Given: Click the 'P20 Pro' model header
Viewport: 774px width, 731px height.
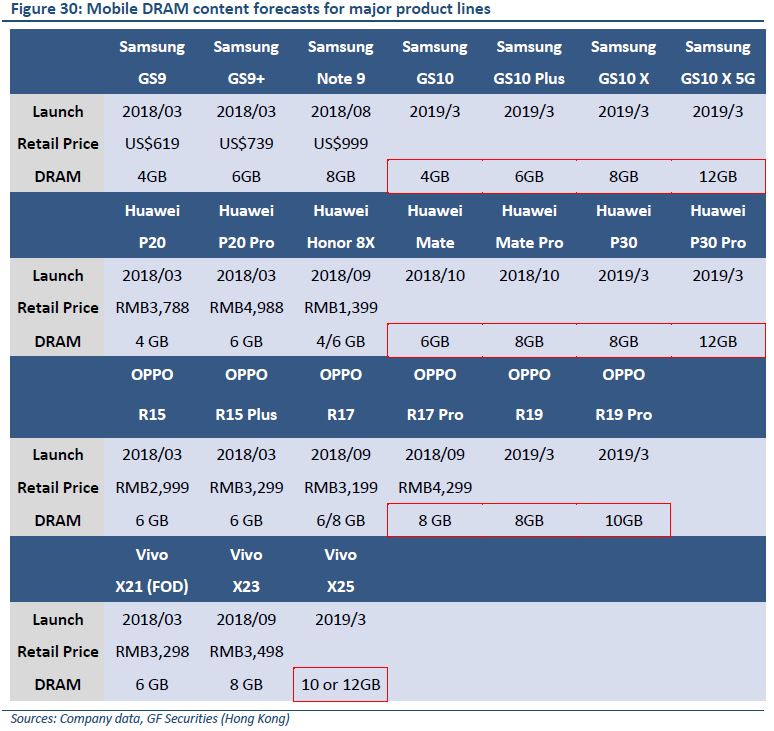Looking at the screenshot, I should coord(246,243).
